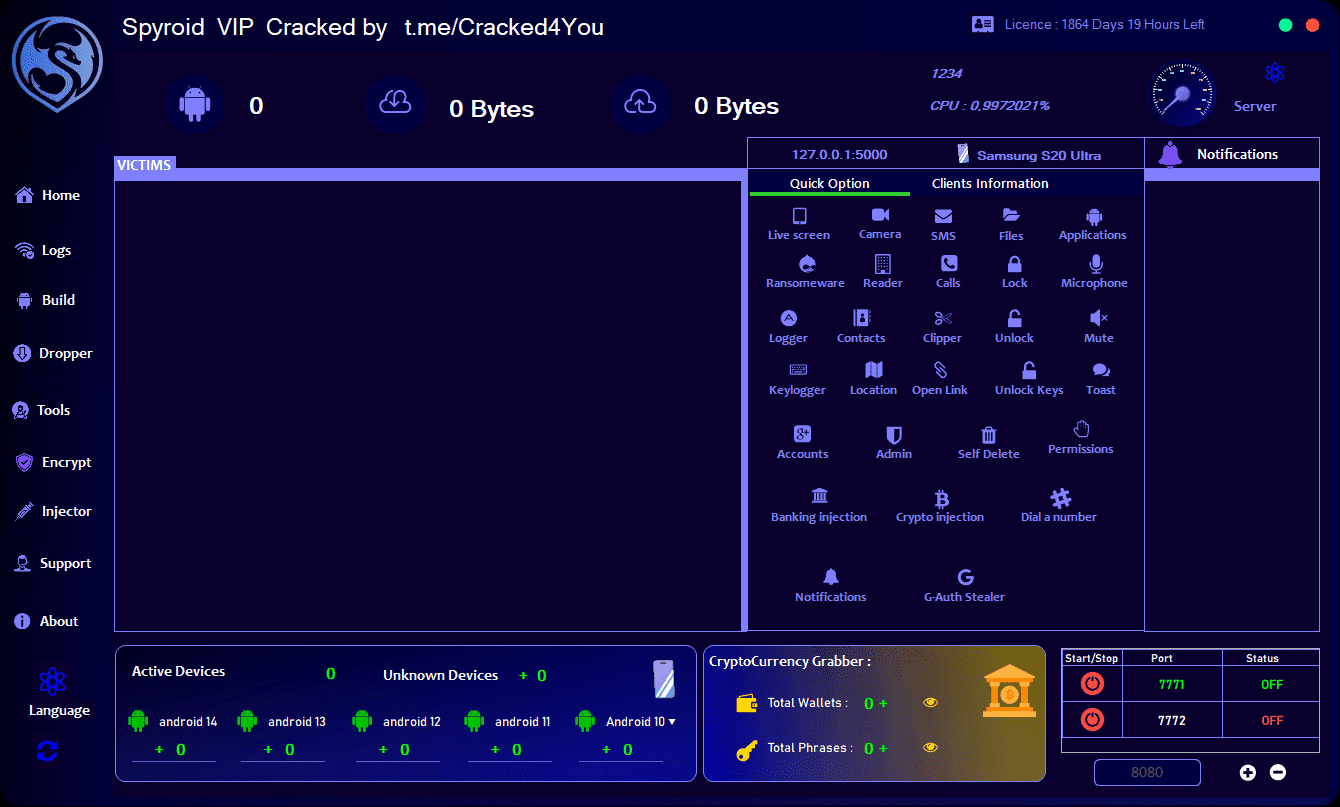This screenshot has height=807, width=1340.
Task: Open the About page
Action: click(46, 621)
